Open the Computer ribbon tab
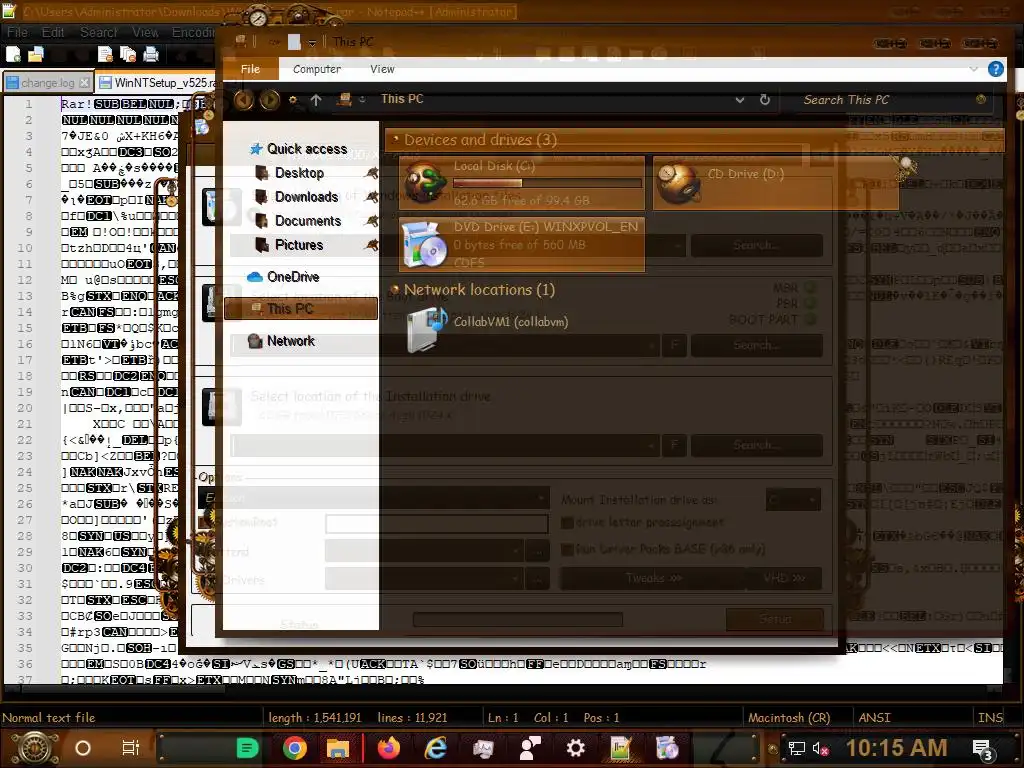 pyautogui.click(x=317, y=69)
